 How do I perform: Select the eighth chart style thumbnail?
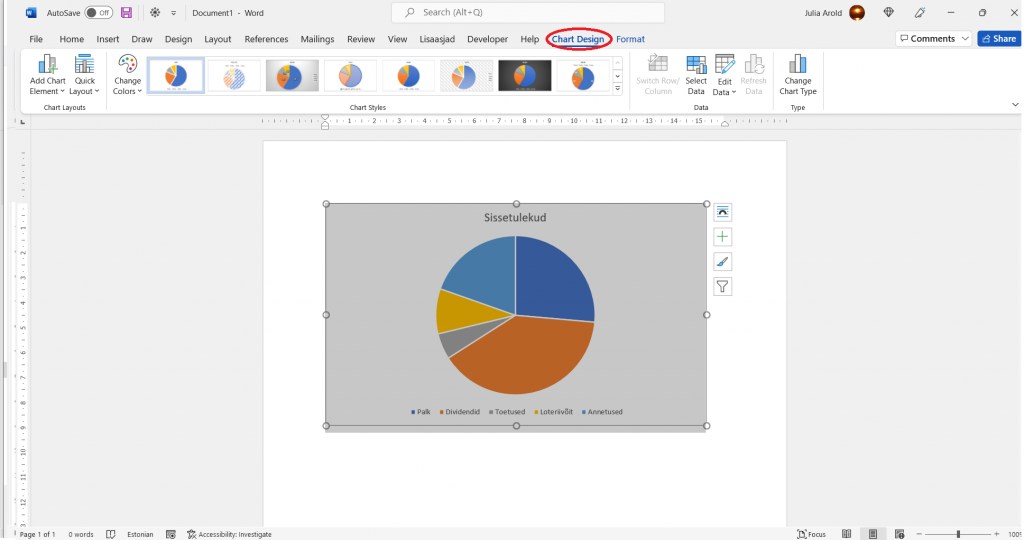(x=583, y=76)
